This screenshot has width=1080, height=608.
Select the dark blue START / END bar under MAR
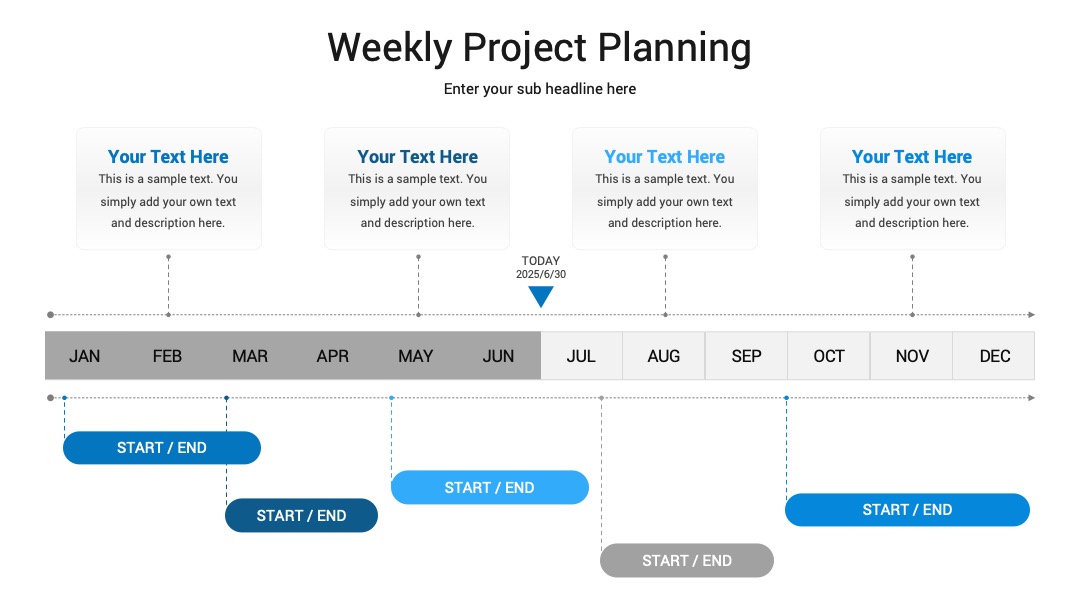click(x=301, y=515)
